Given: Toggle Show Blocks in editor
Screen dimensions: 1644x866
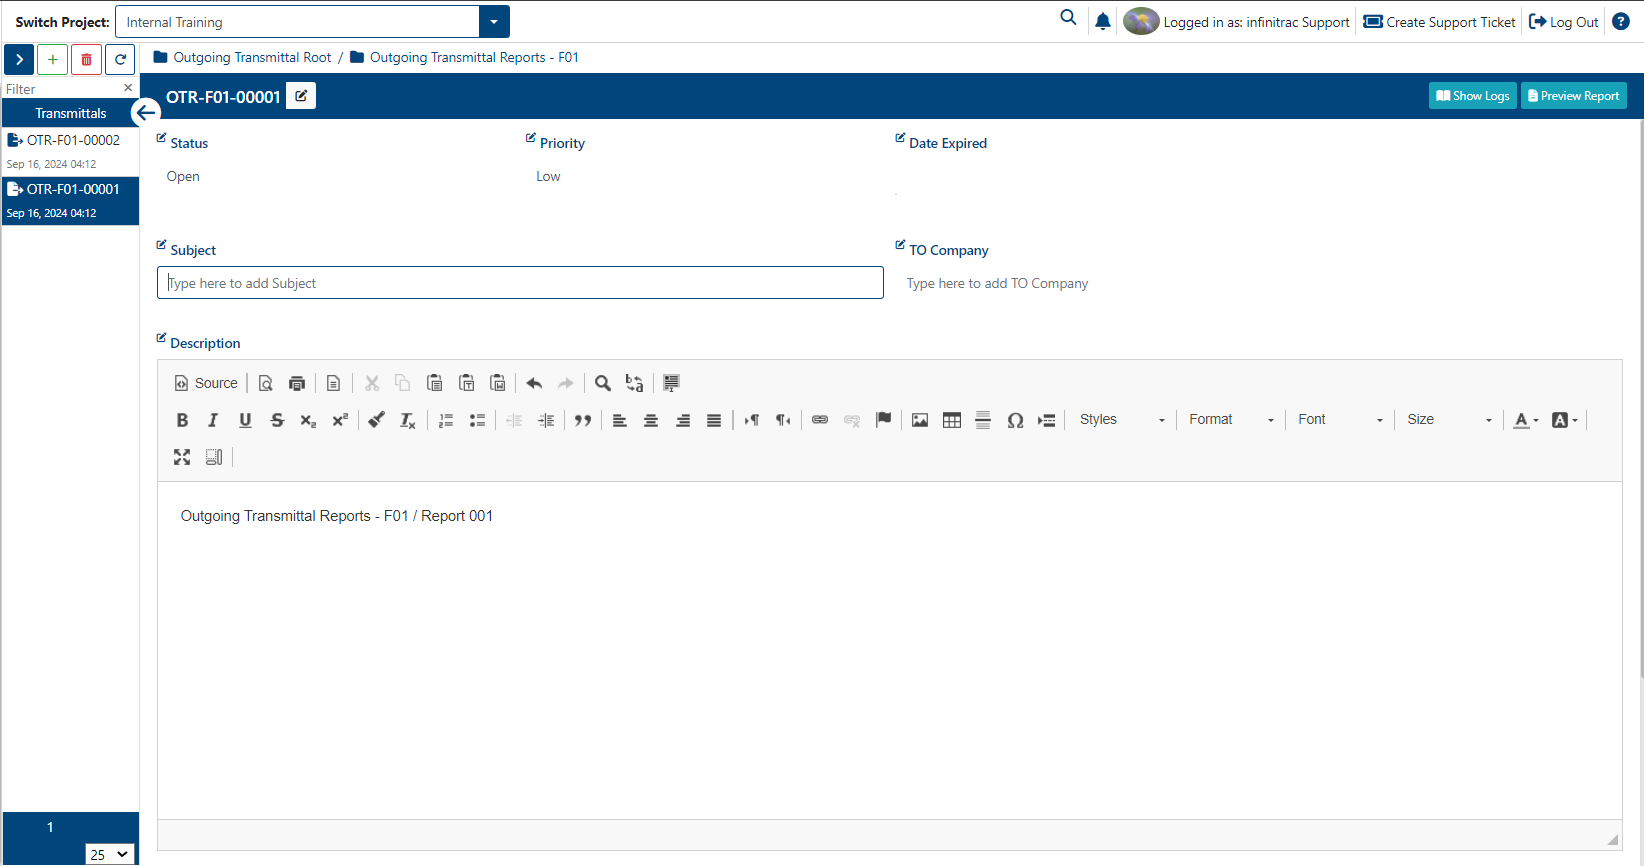Looking at the screenshot, I should [x=214, y=457].
